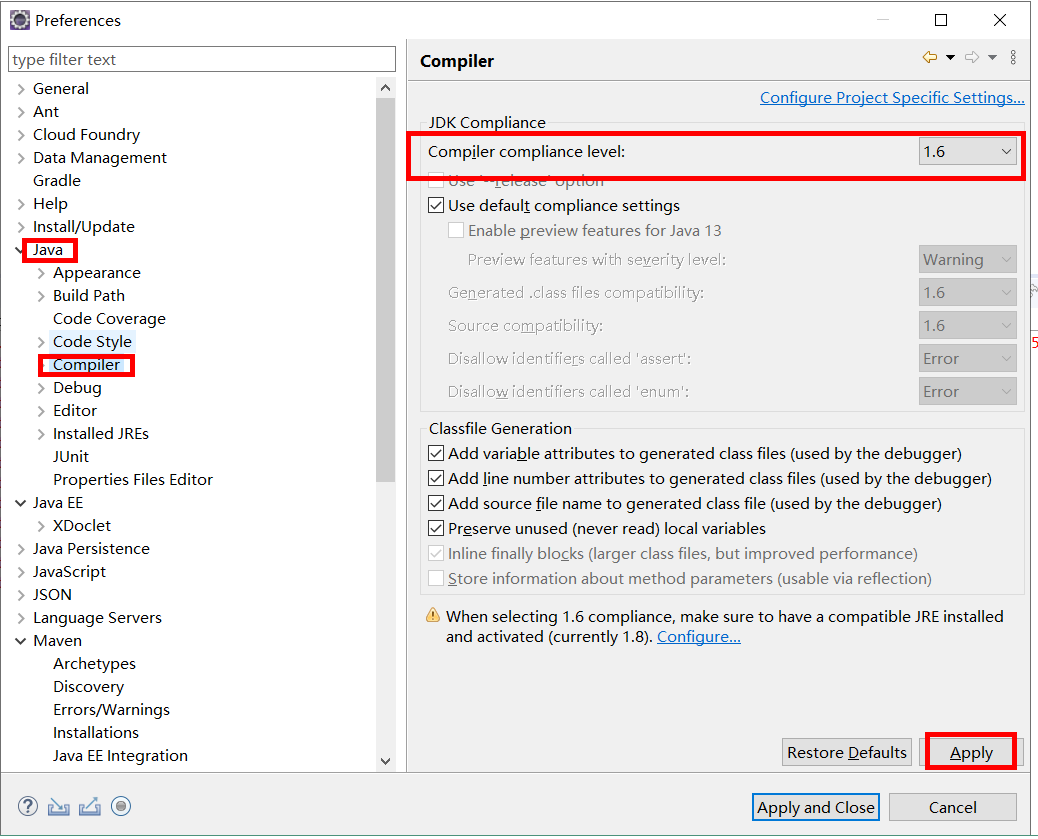Click the Cancel button
This screenshot has height=839, width=1038.
[x=953, y=808]
